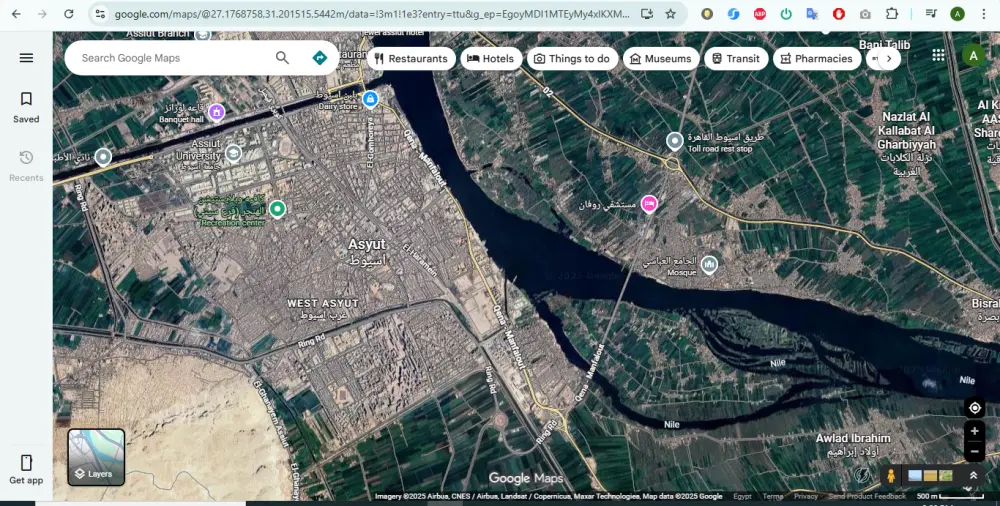The image size is (1000, 506).
Task: Filter the map by Hotels
Action: click(x=491, y=59)
